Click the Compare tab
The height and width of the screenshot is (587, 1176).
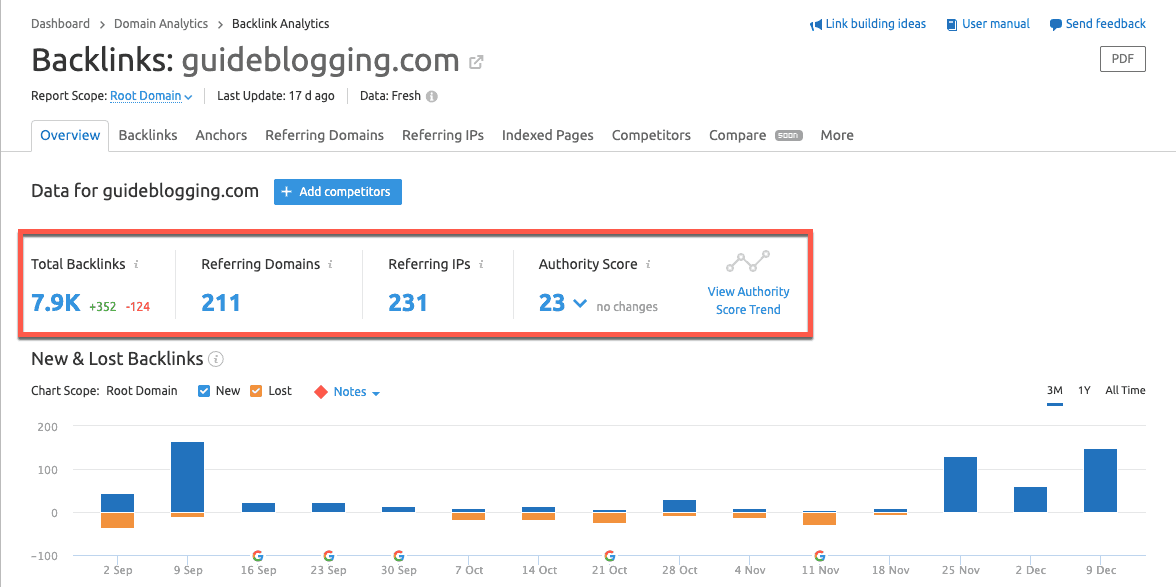[x=737, y=136]
